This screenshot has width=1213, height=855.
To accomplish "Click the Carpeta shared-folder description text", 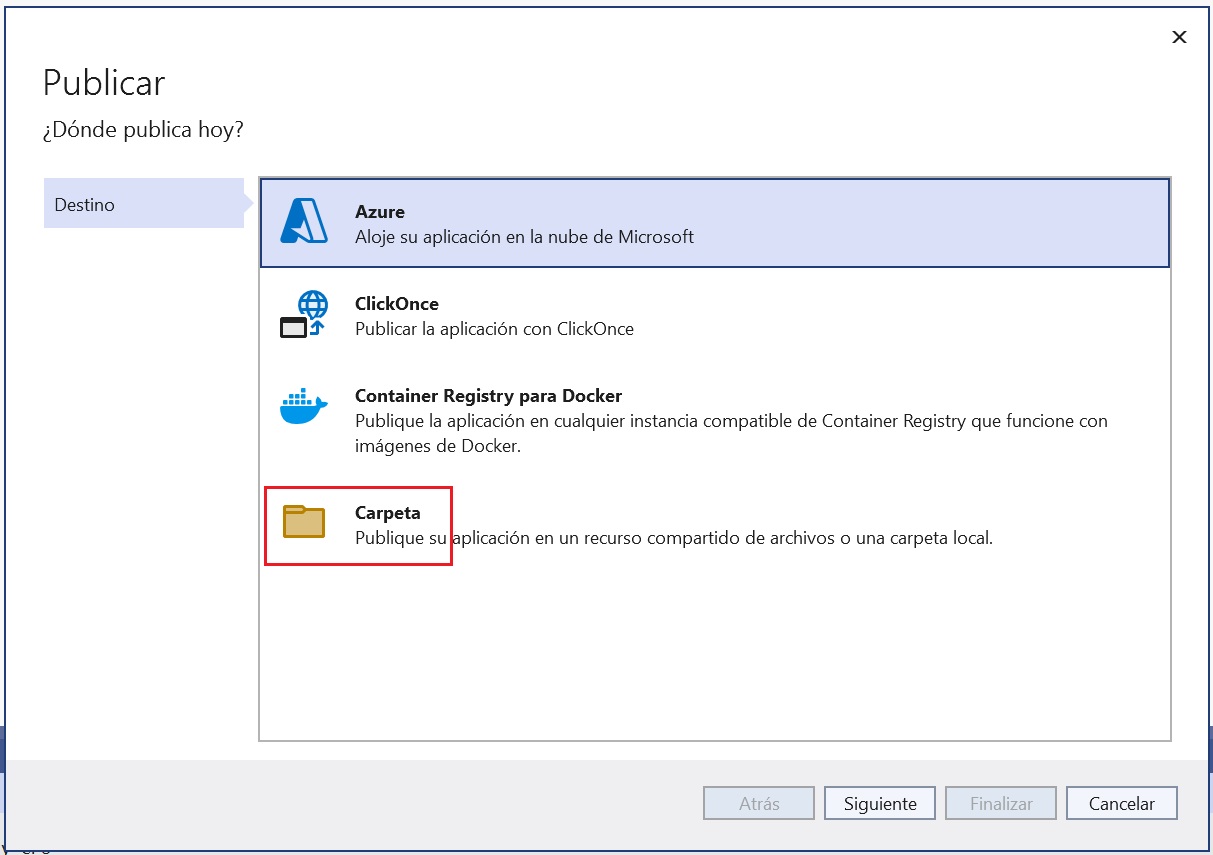I will (673, 538).
